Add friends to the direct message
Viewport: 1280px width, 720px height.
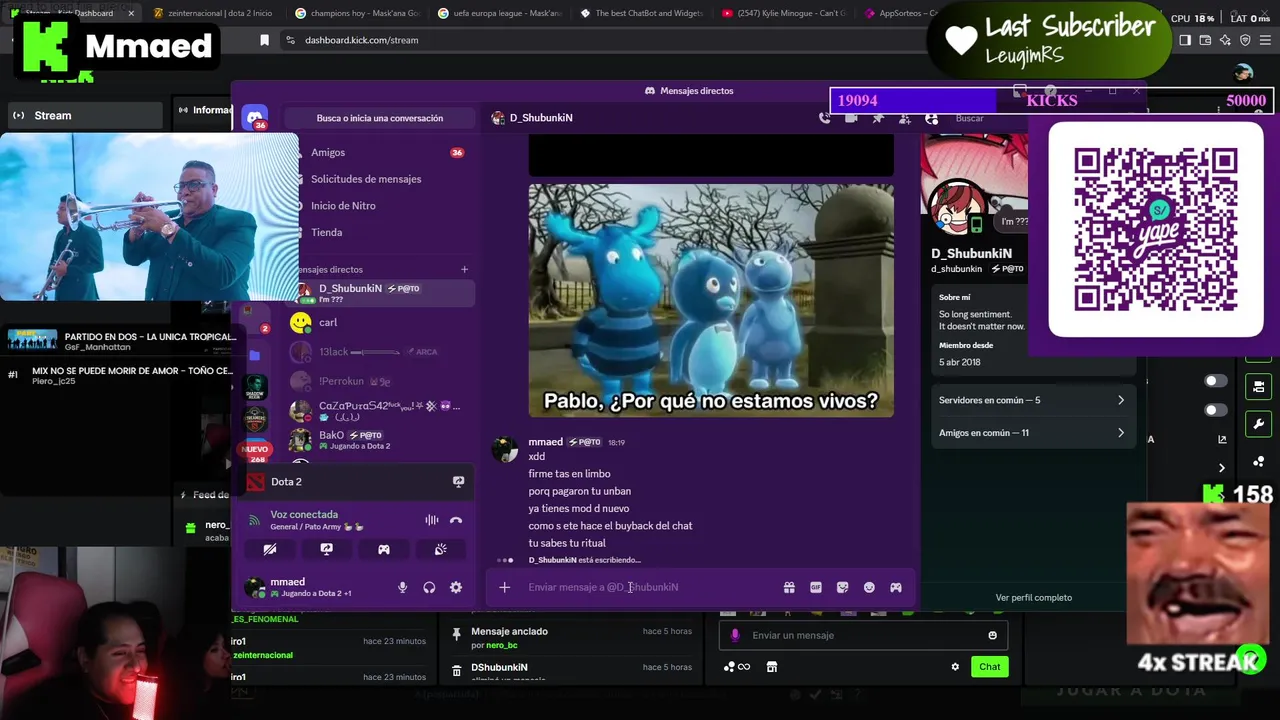click(x=904, y=118)
